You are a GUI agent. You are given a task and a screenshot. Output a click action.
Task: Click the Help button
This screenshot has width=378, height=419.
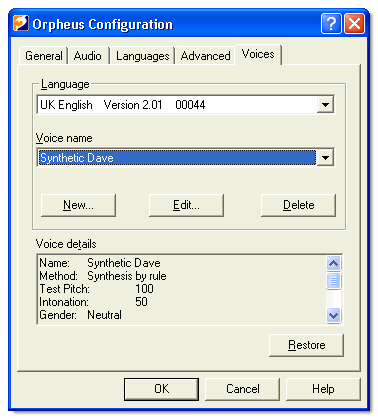(x=323, y=389)
